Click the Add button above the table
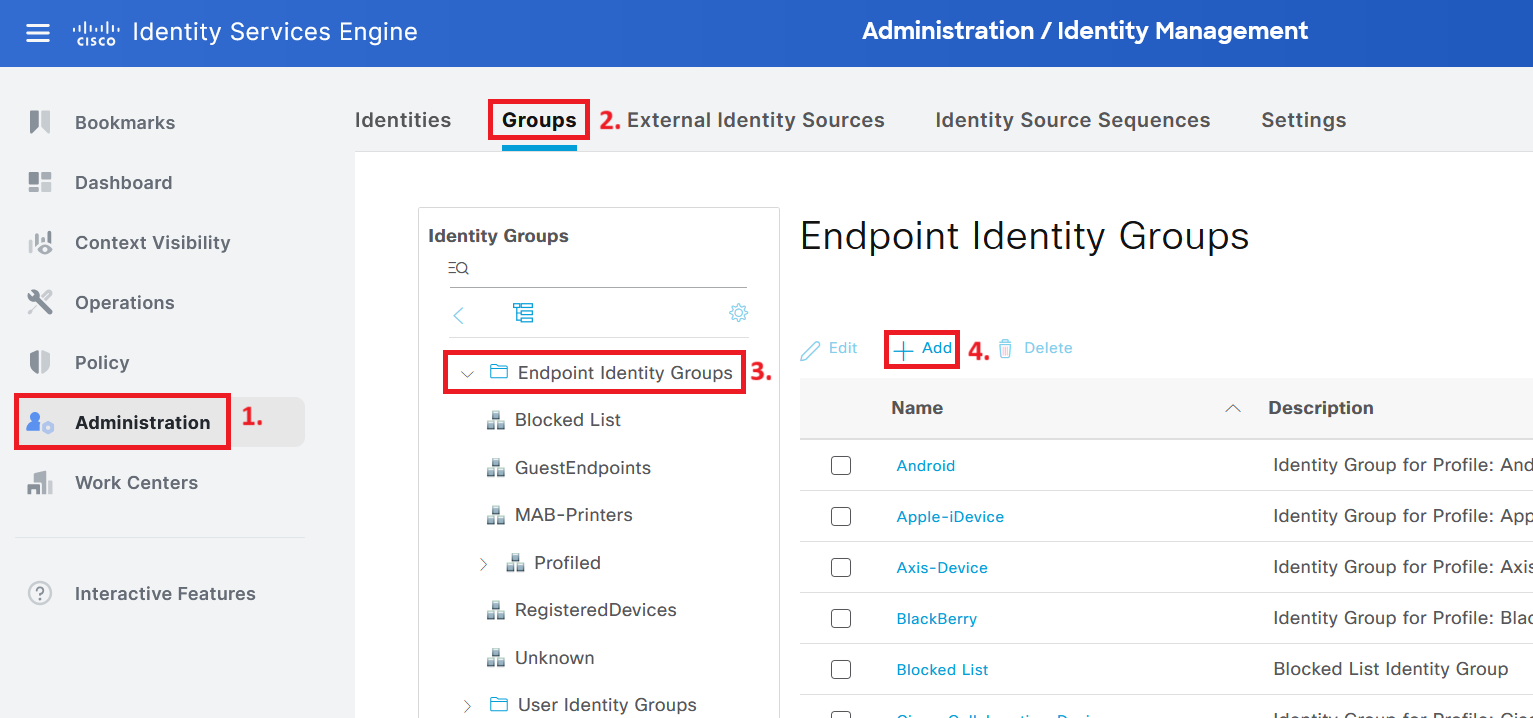The image size is (1533, 718). pyautogui.click(x=921, y=348)
